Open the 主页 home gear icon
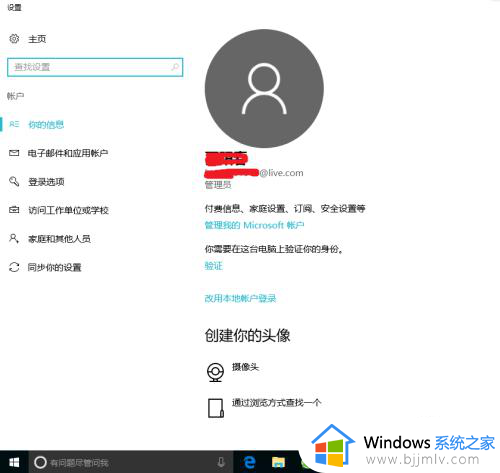 point(14,39)
